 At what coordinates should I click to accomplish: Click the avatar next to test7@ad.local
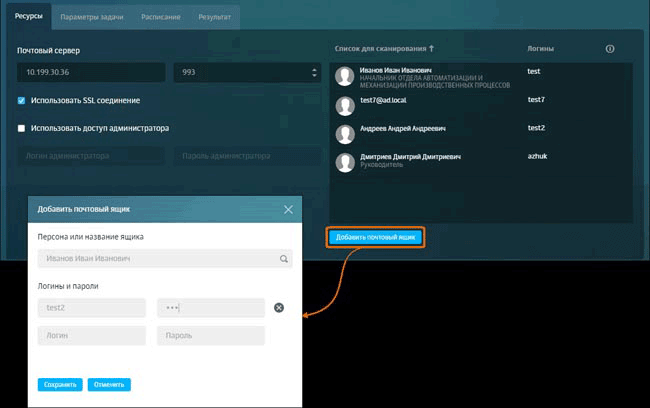(345, 106)
